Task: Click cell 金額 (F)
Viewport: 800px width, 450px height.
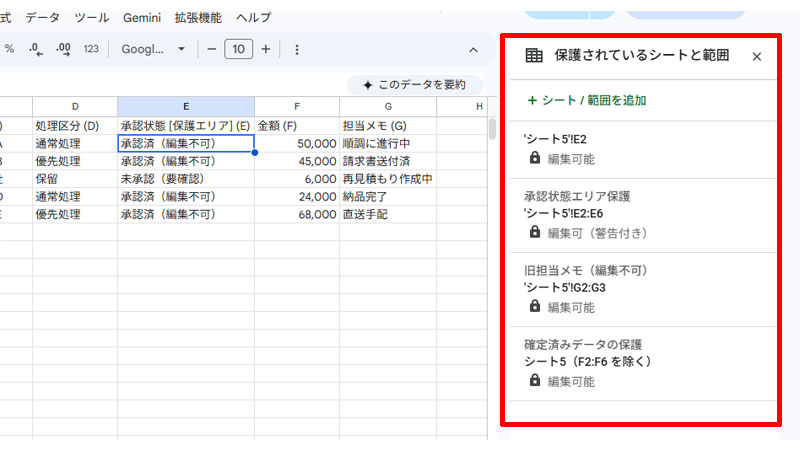Action: point(297,126)
